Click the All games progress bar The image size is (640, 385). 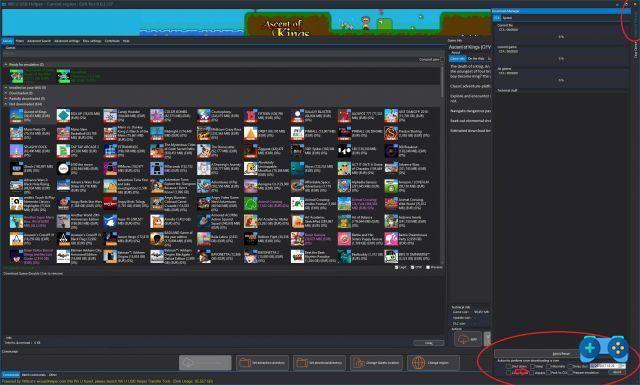pyautogui.click(x=561, y=80)
